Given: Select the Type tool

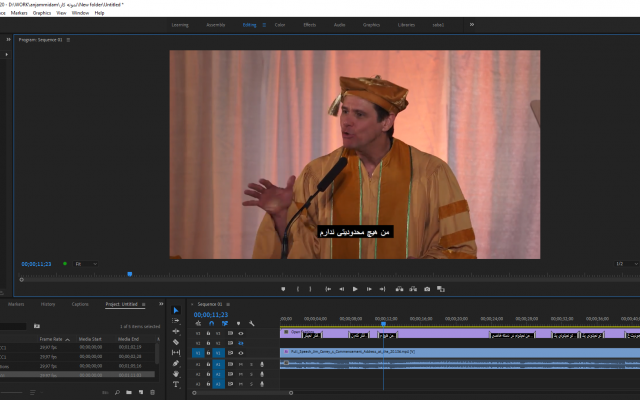Looking at the screenshot, I should click(176, 384).
